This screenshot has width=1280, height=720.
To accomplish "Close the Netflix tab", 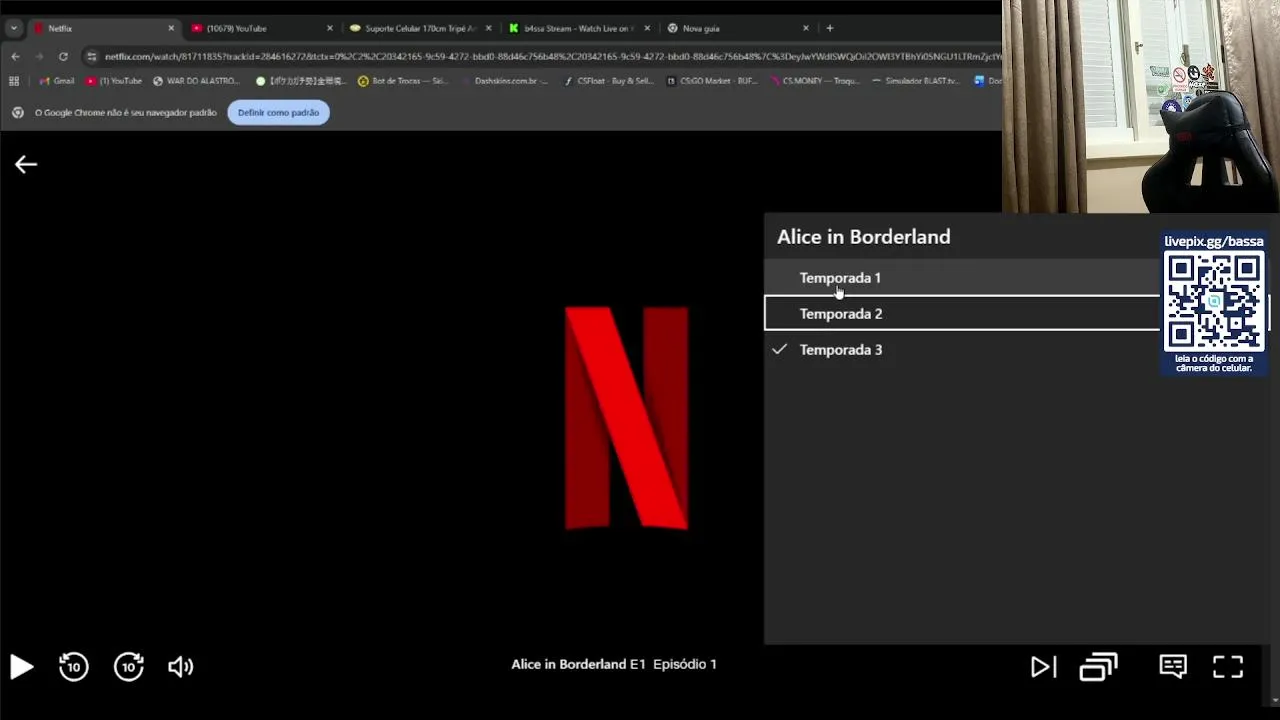I will pos(171,28).
